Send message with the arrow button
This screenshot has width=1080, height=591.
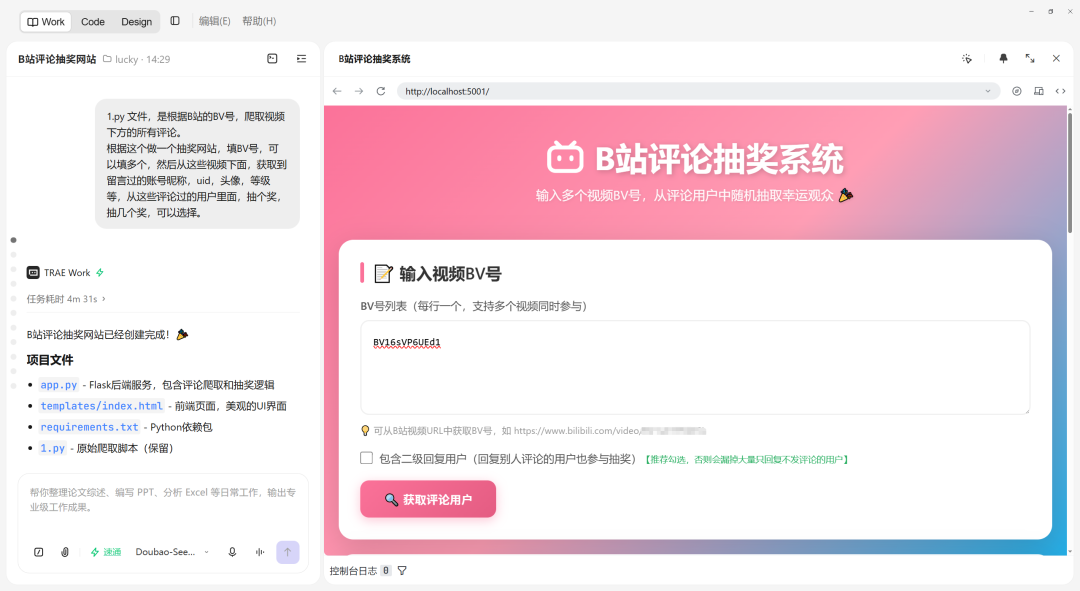(288, 552)
